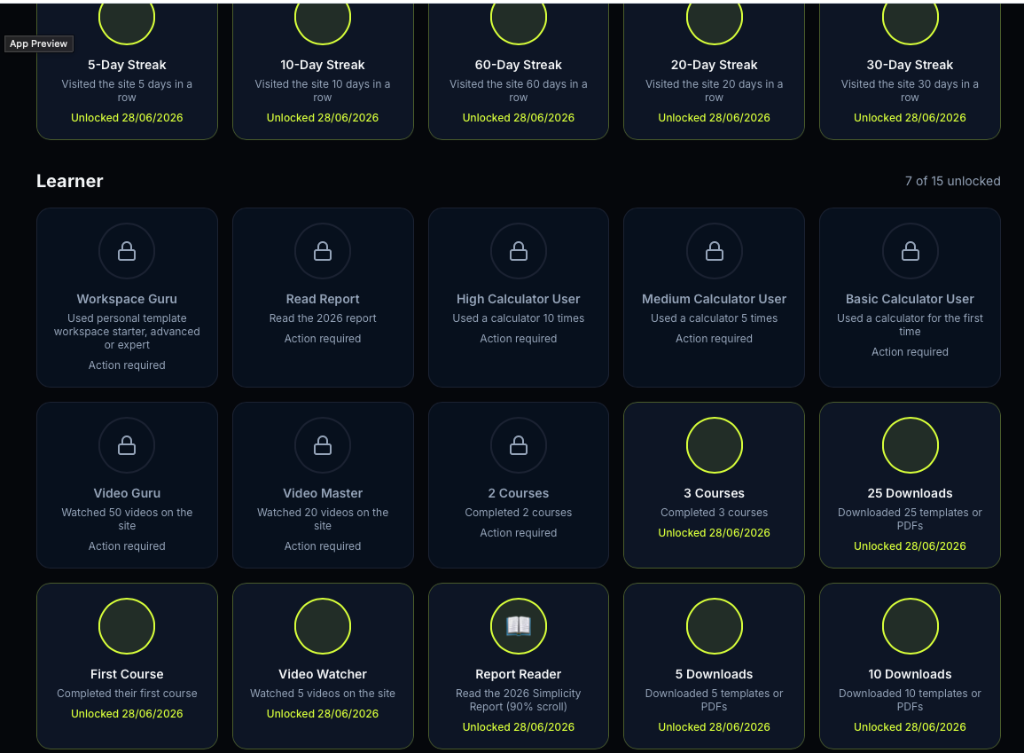
Task: Click "Watched 5 videos on the site" description
Action: click(323, 693)
